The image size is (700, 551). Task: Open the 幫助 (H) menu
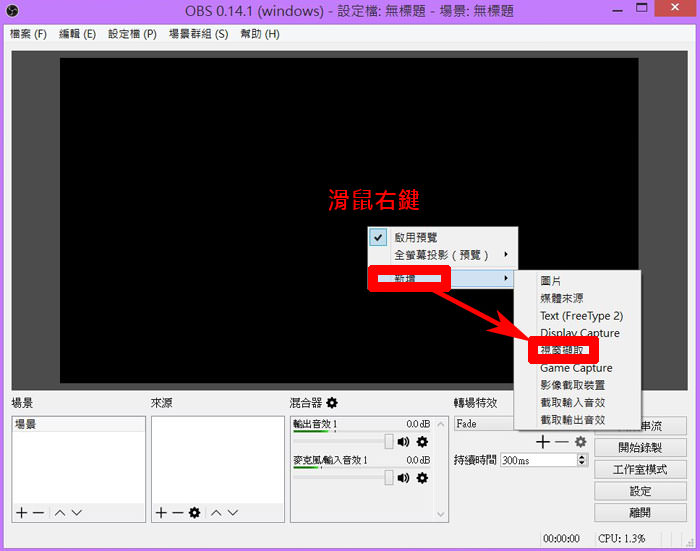pyautogui.click(x=260, y=34)
